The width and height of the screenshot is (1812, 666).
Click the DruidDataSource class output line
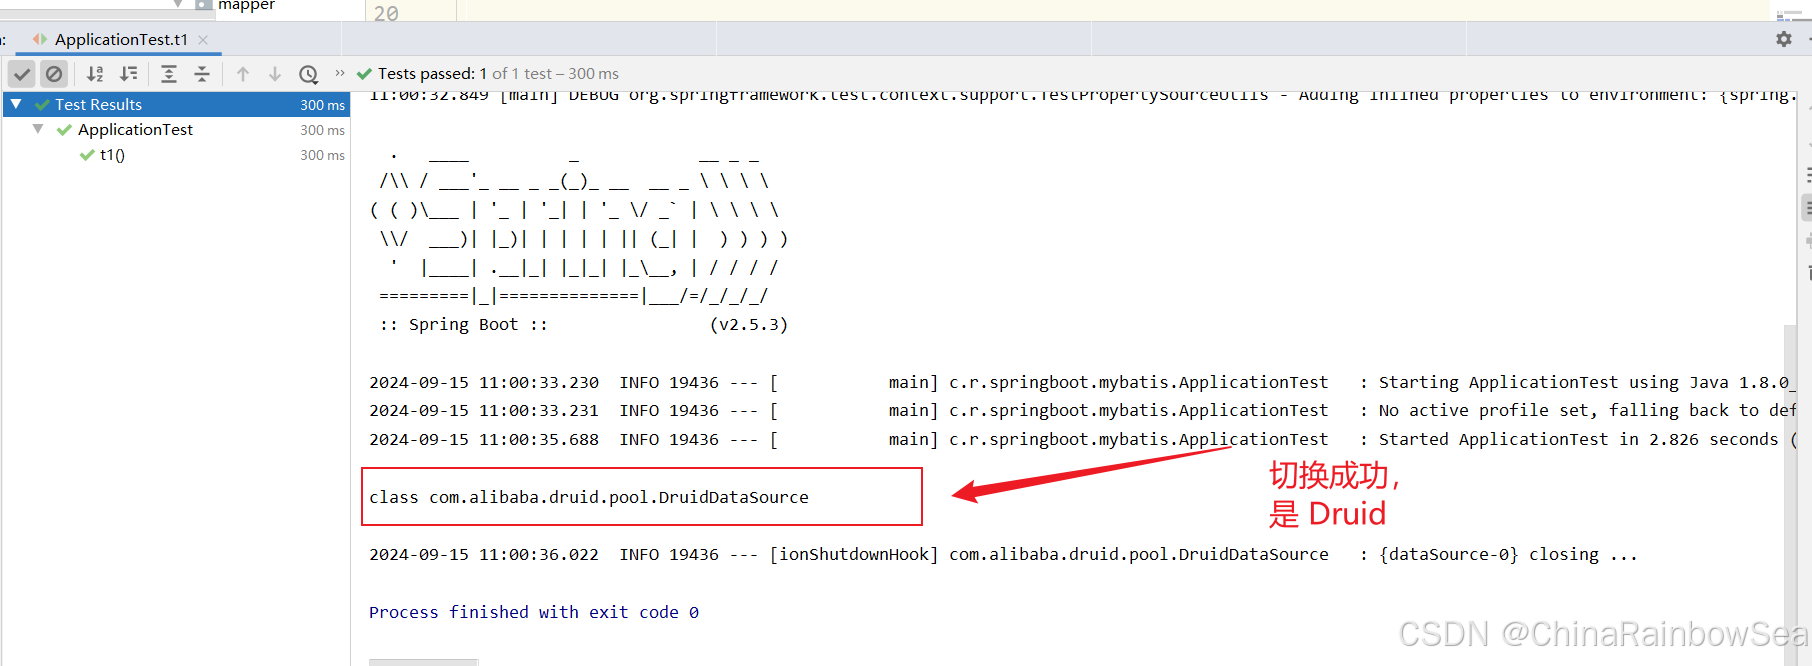[588, 497]
